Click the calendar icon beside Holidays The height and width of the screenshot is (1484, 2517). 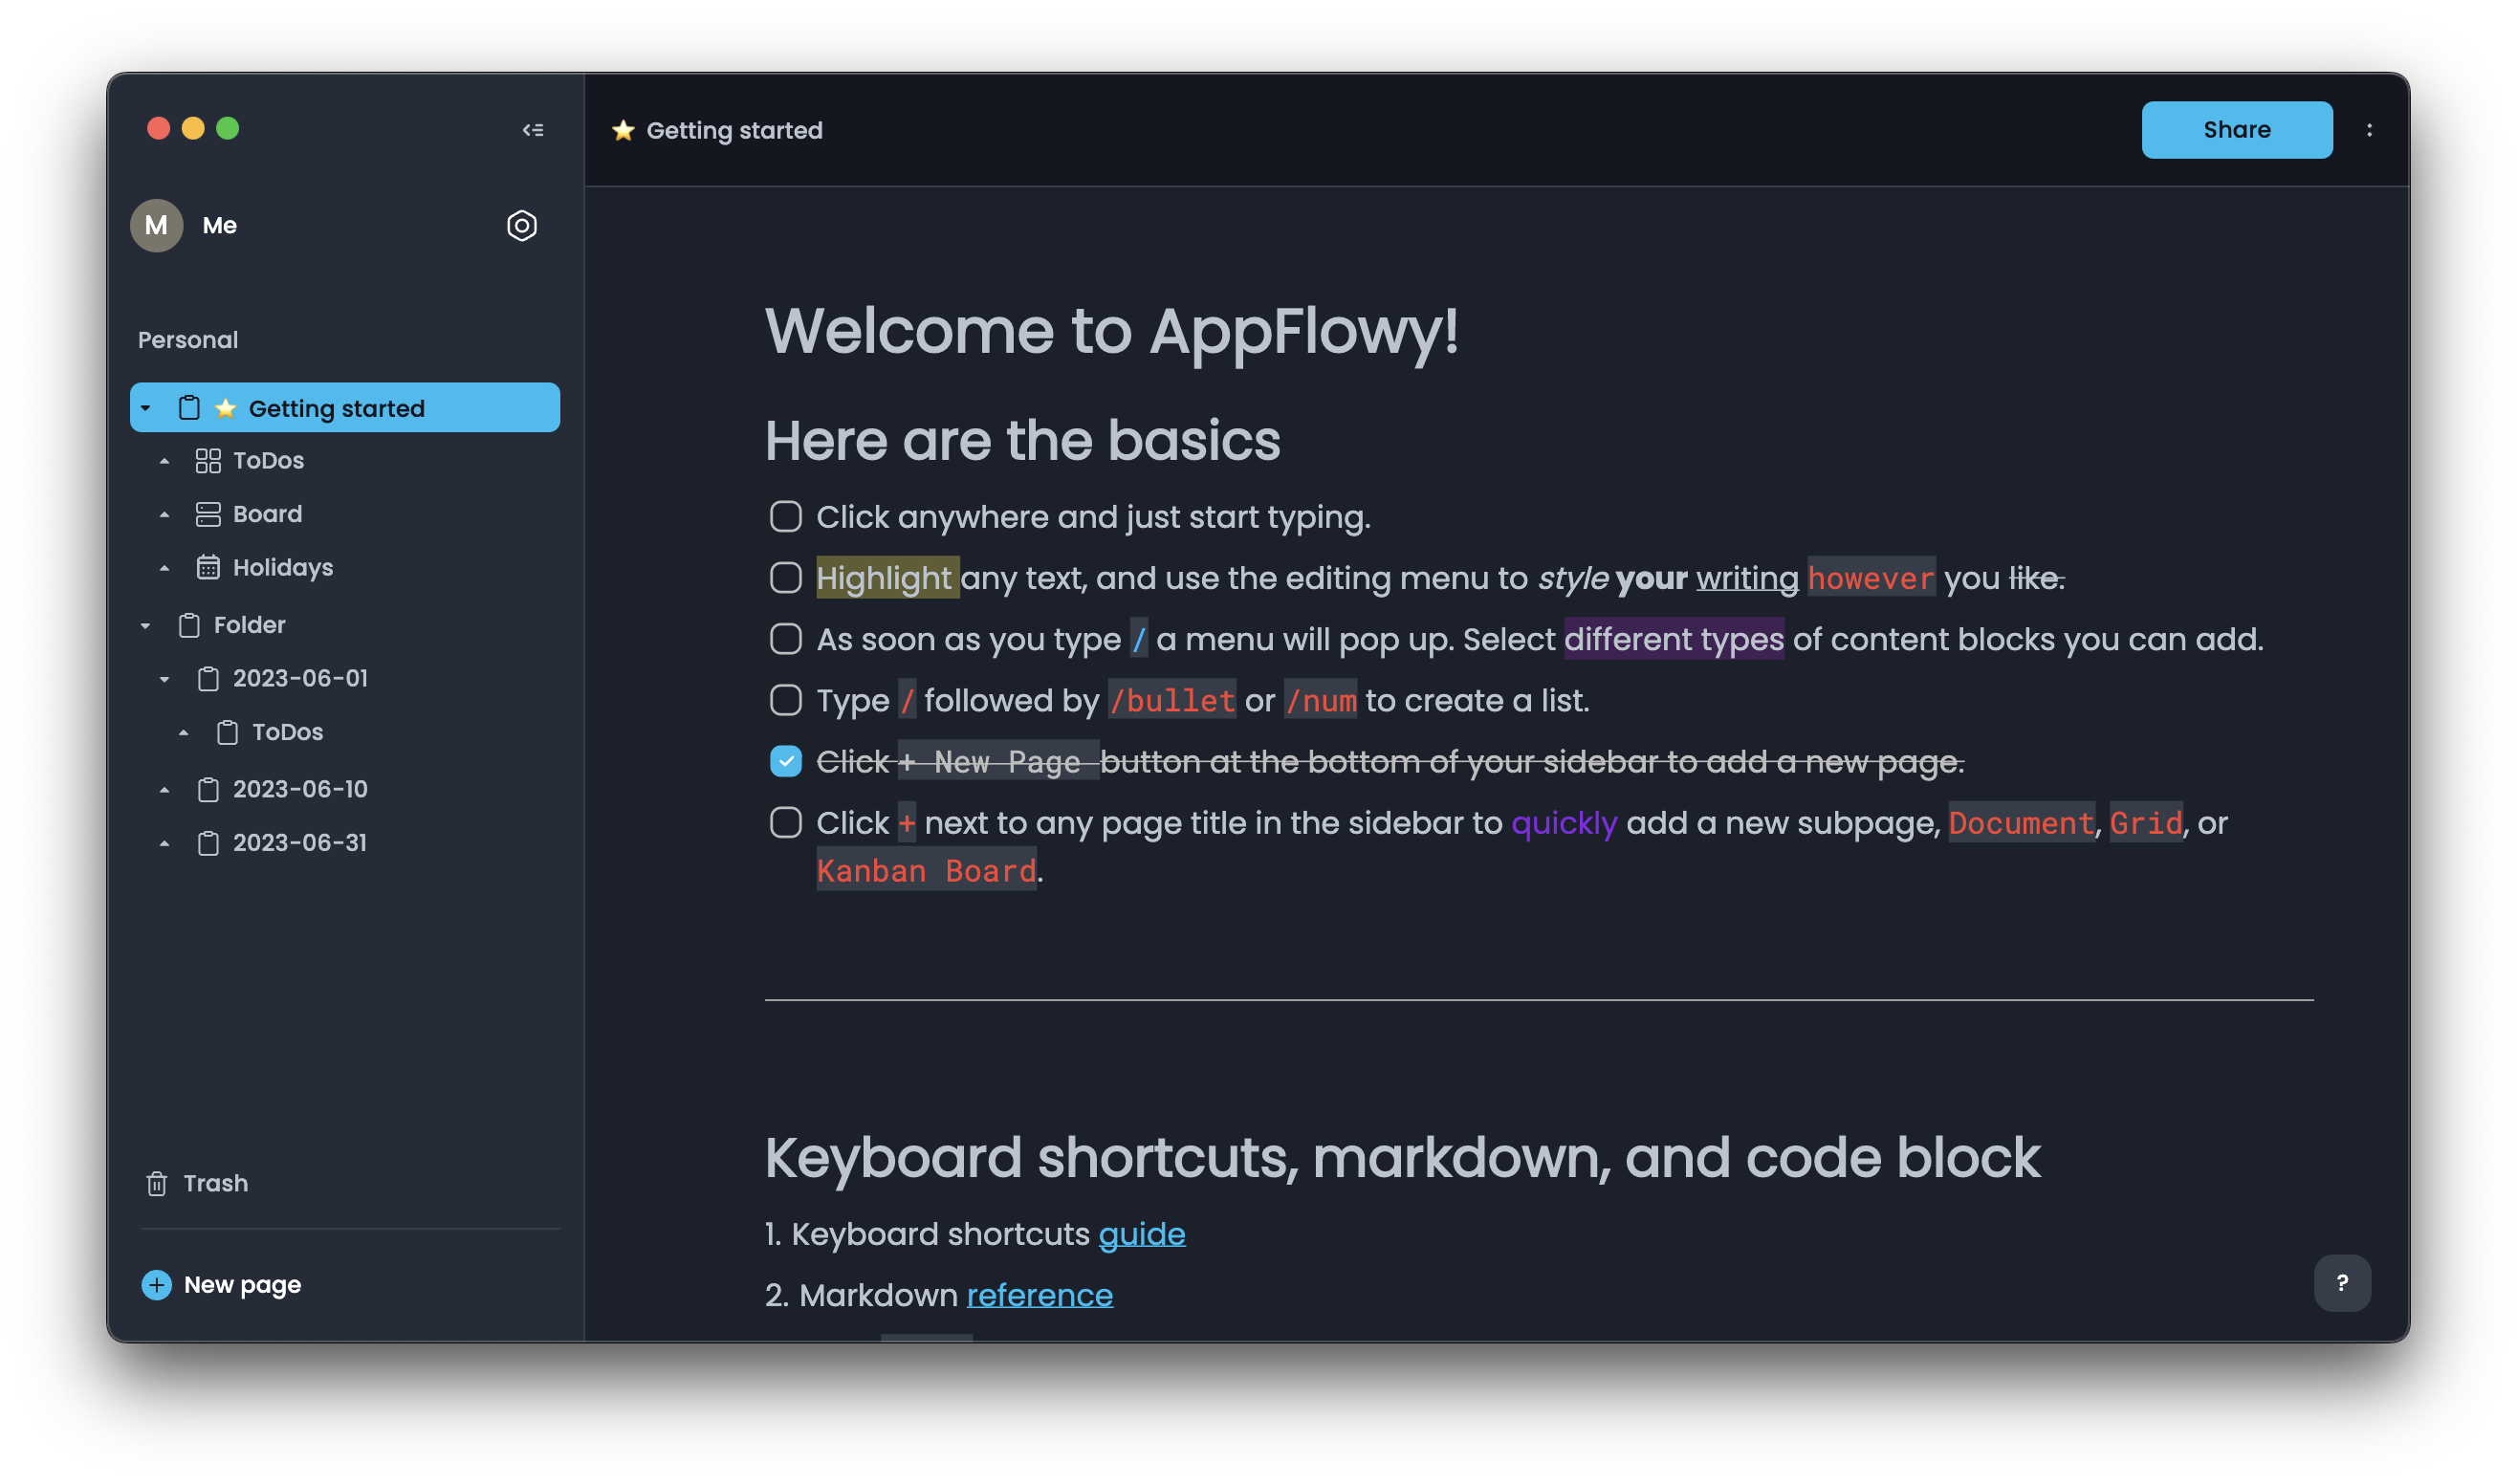[x=208, y=567]
